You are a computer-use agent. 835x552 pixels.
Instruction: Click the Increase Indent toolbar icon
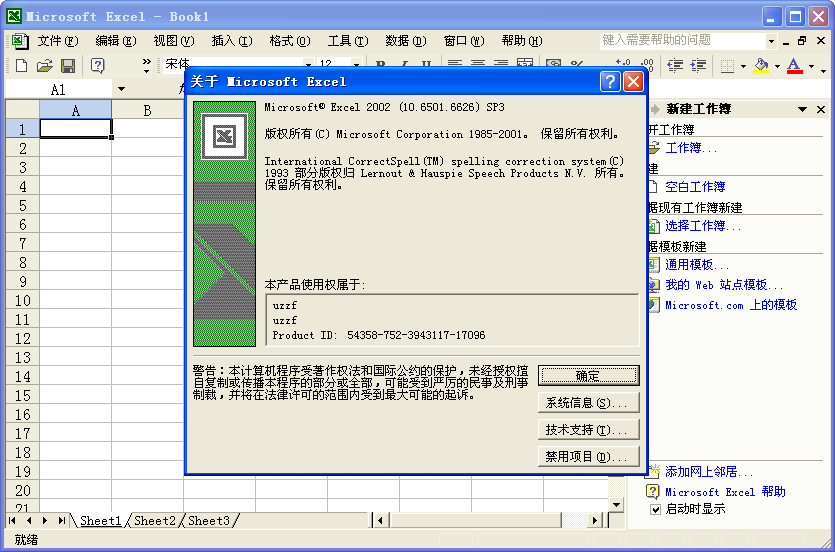698,65
